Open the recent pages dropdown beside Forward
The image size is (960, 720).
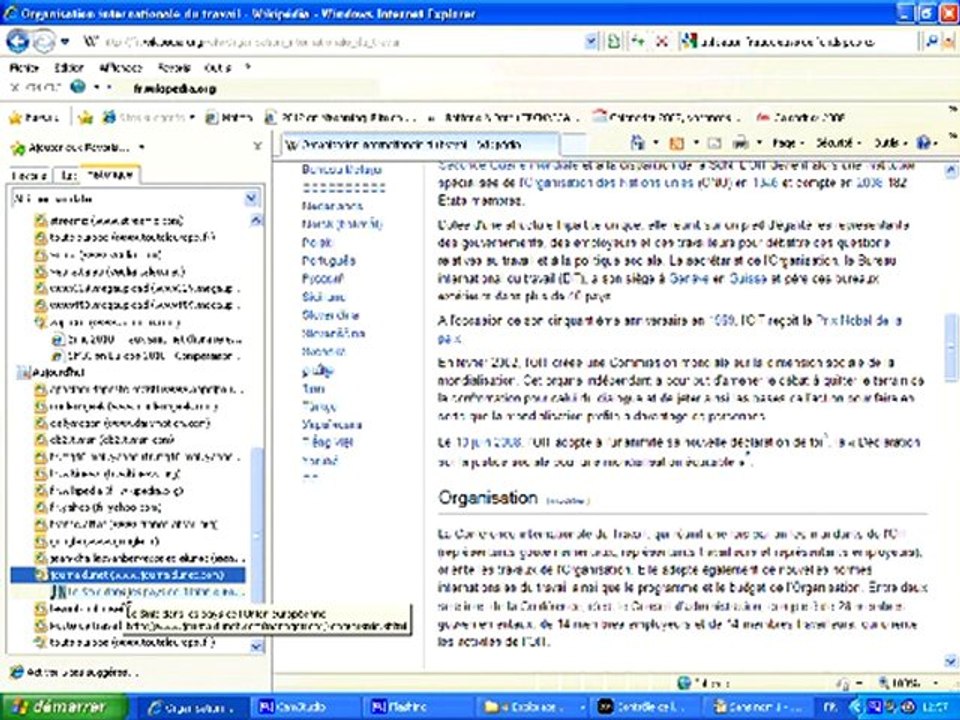tap(65, 42)
